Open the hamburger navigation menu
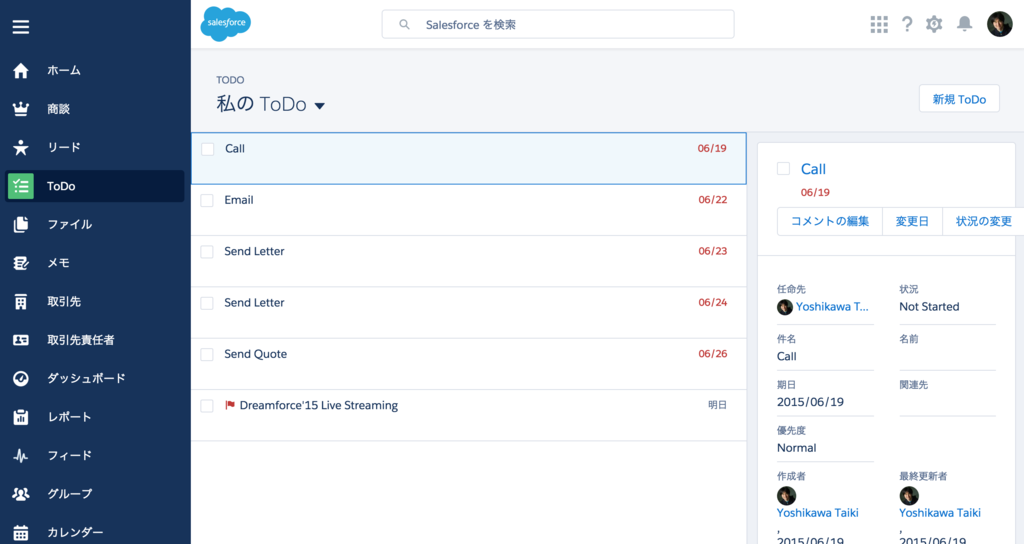Image resolution: width=1024 pixels, height=544 pixels. click(x=21, y=27)
